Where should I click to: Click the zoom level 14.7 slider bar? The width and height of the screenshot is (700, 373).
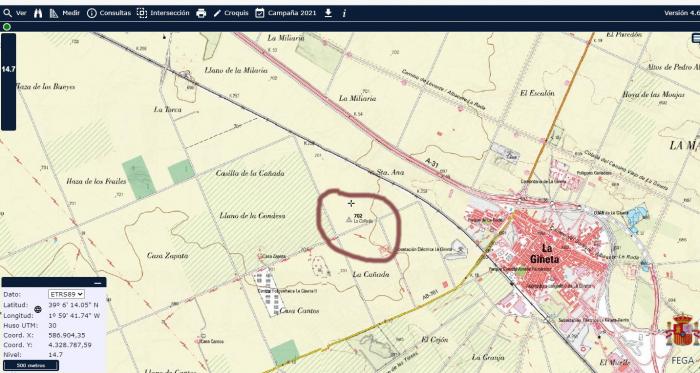coord(8,82)
